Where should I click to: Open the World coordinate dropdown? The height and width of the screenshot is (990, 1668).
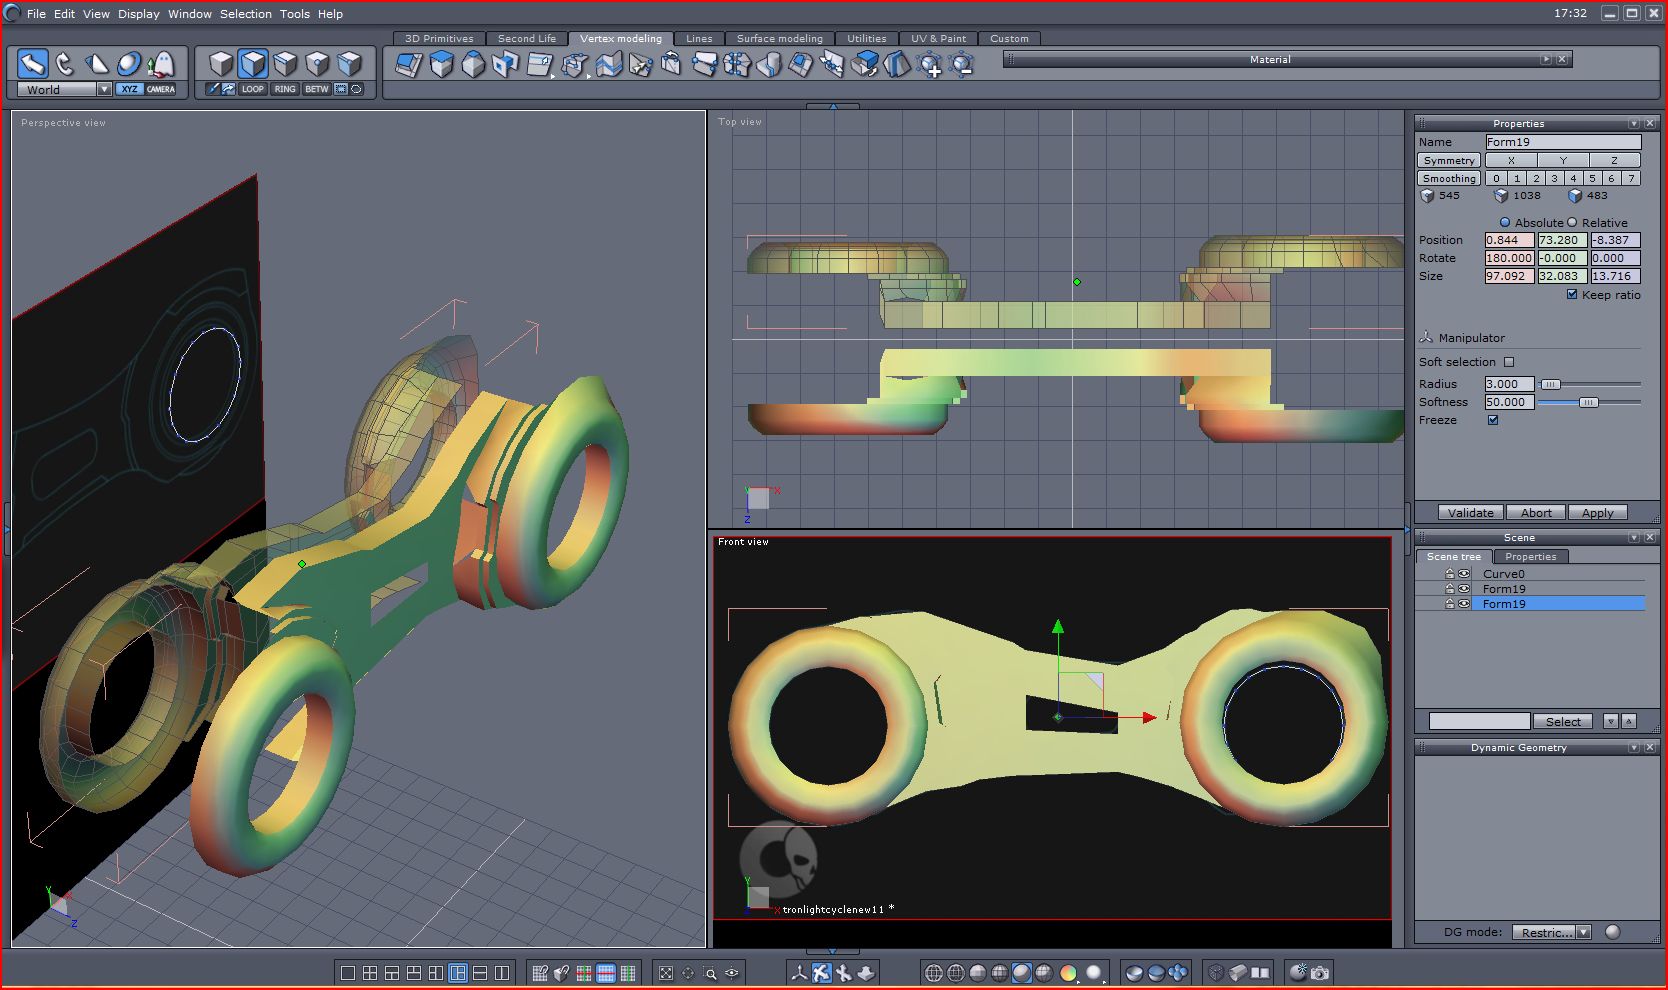click(x=104, y=89)
